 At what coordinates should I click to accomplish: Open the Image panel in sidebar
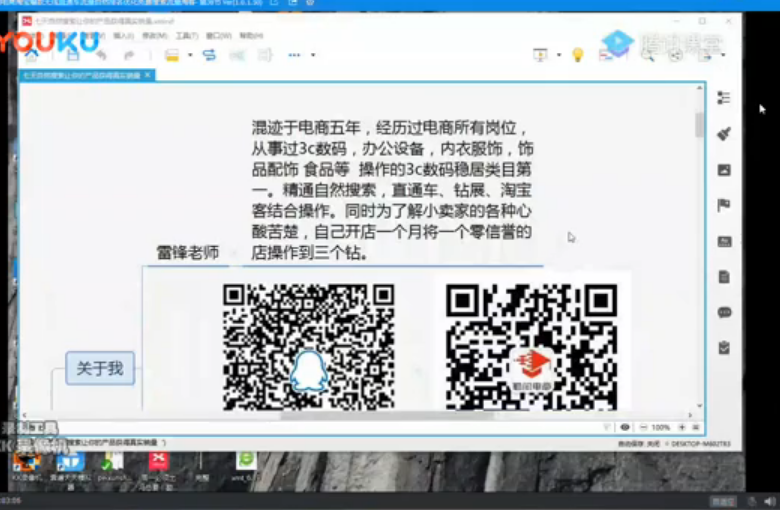[x=724, y=170]
